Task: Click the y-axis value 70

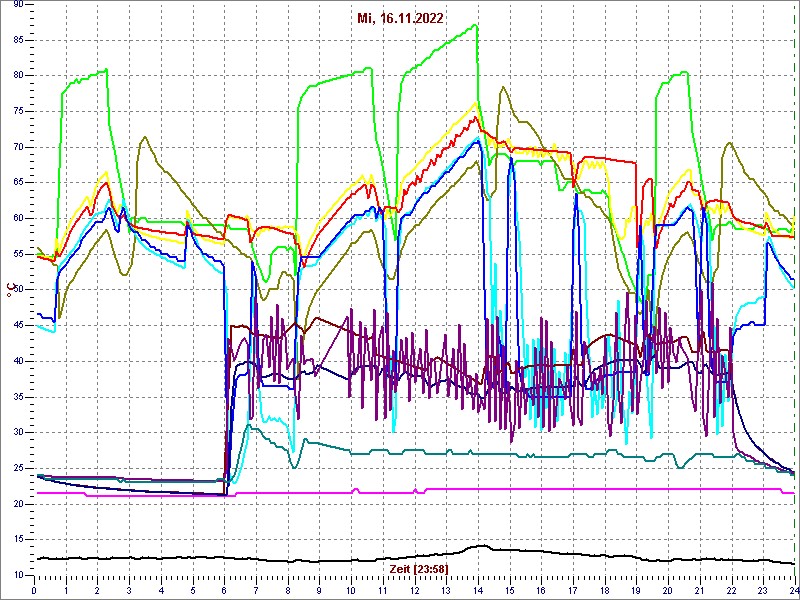Action: tap(17, 147)
